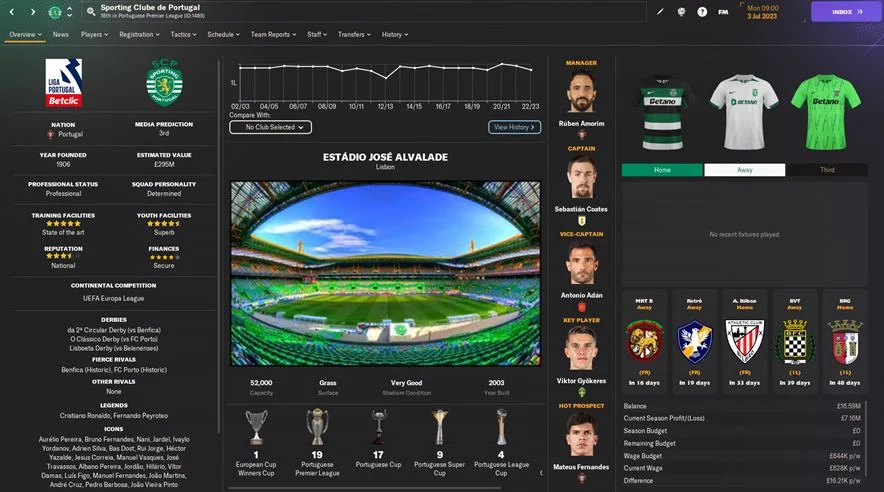Open the Portuguese Cup trophy
The image size is (884, 492).
tap(378, 427)
